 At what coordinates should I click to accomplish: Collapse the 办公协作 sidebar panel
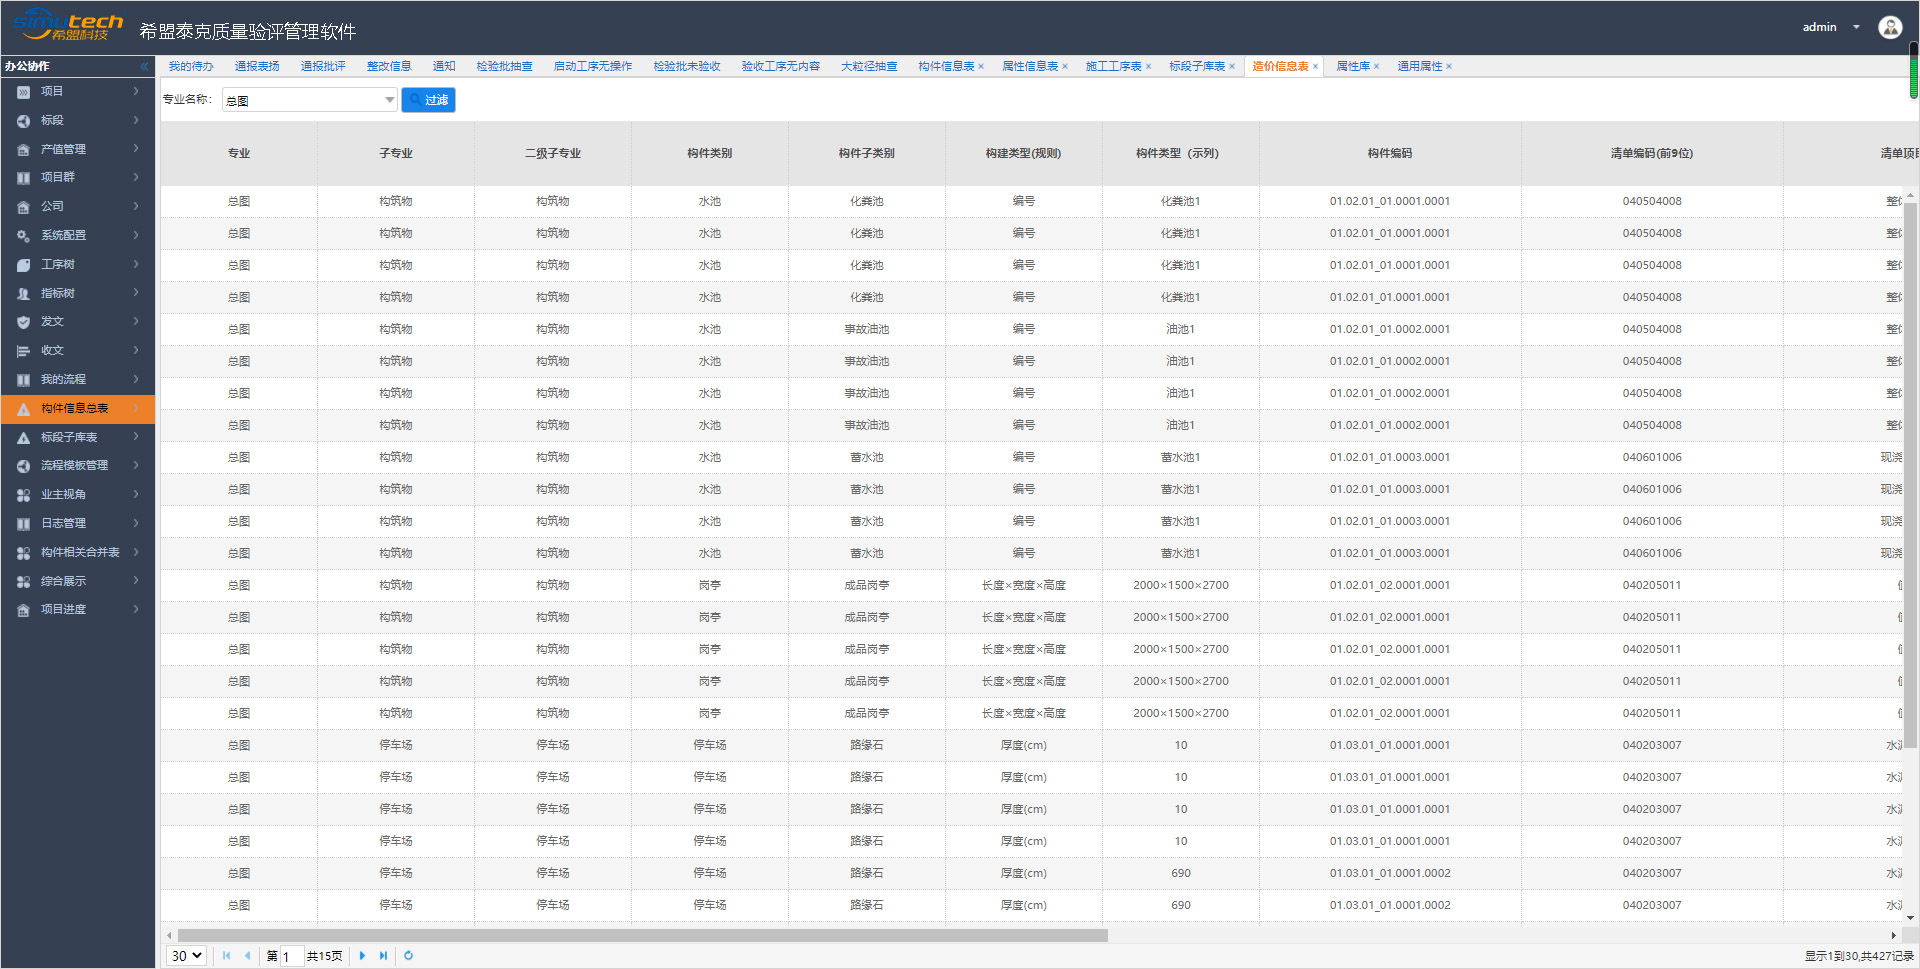[x=144, y=66]
